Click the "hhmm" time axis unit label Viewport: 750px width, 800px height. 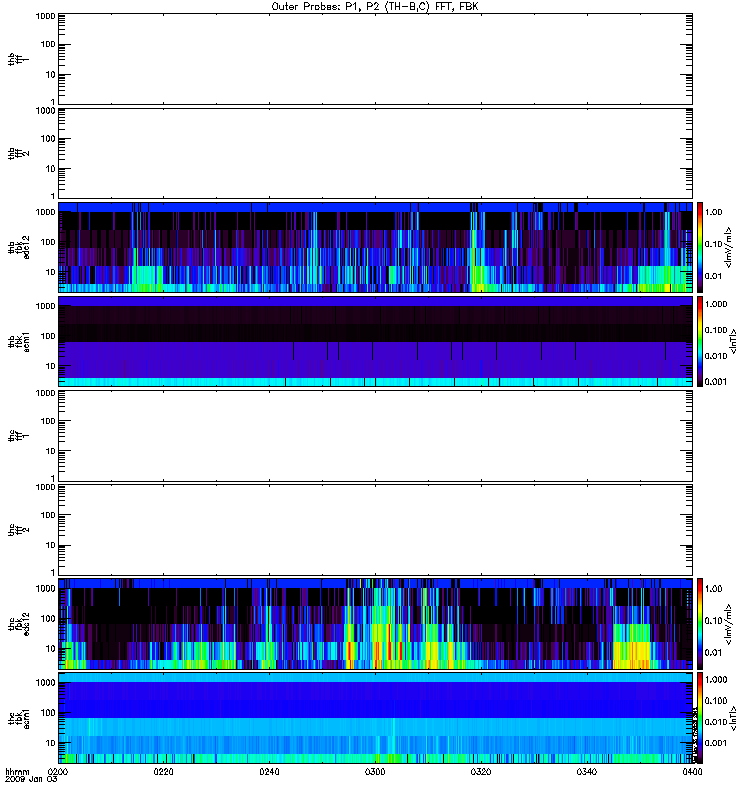(x=17, y=772)
